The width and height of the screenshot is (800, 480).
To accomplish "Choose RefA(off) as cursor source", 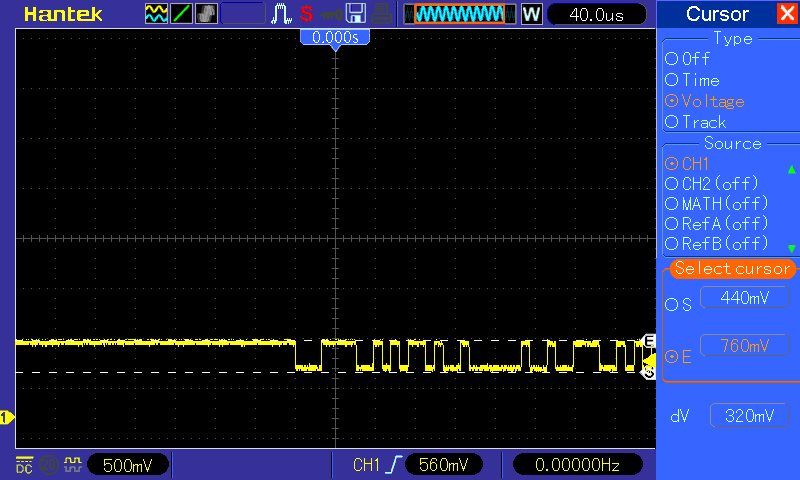I will [716, 223].
